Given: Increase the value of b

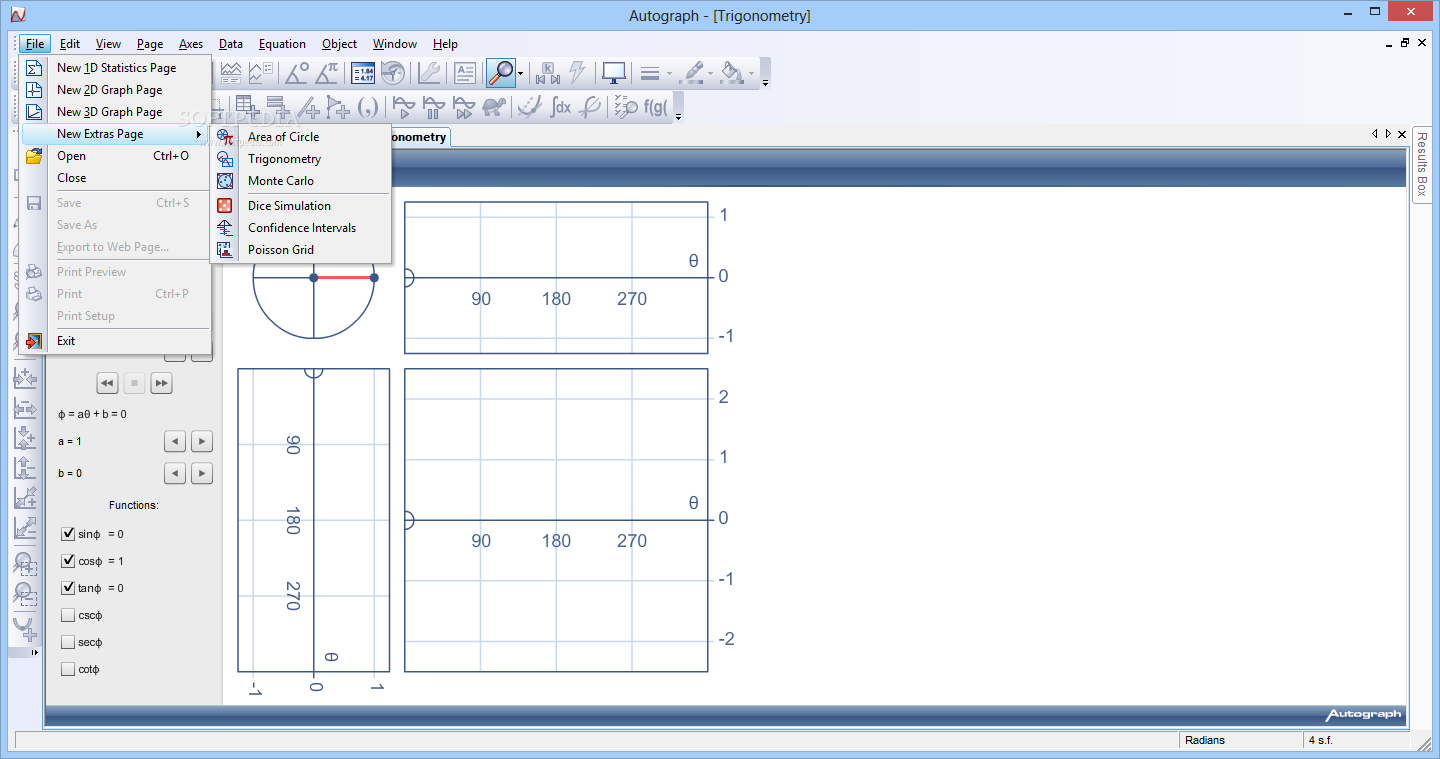Looking at the screenshot, I should click(x=201, y=473).
